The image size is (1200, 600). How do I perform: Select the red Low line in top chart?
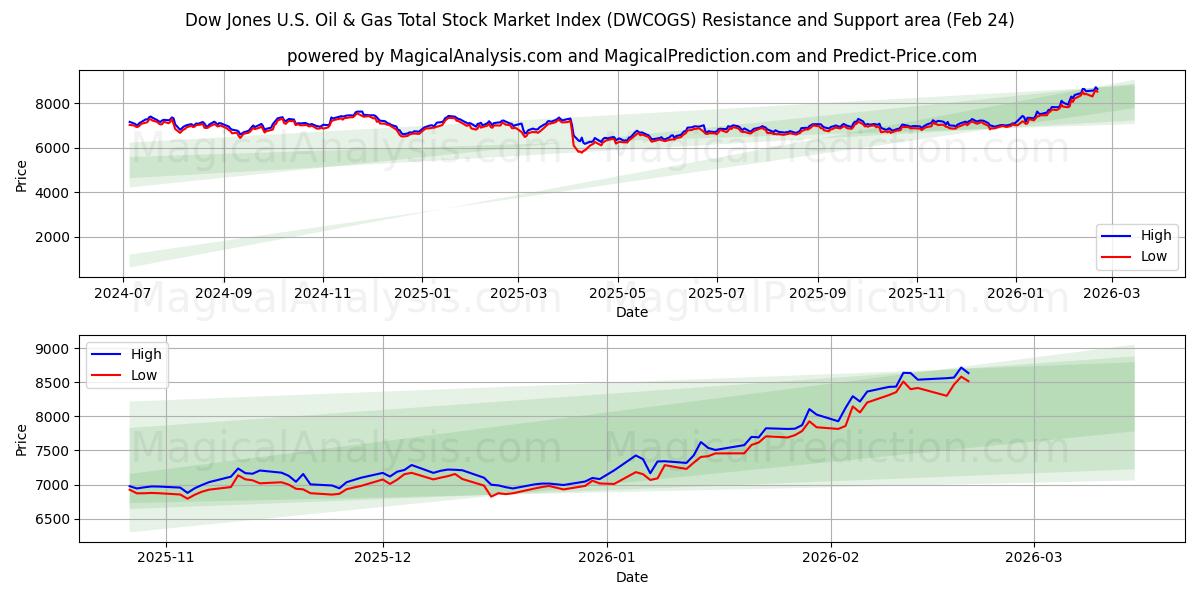click(580, 152)
